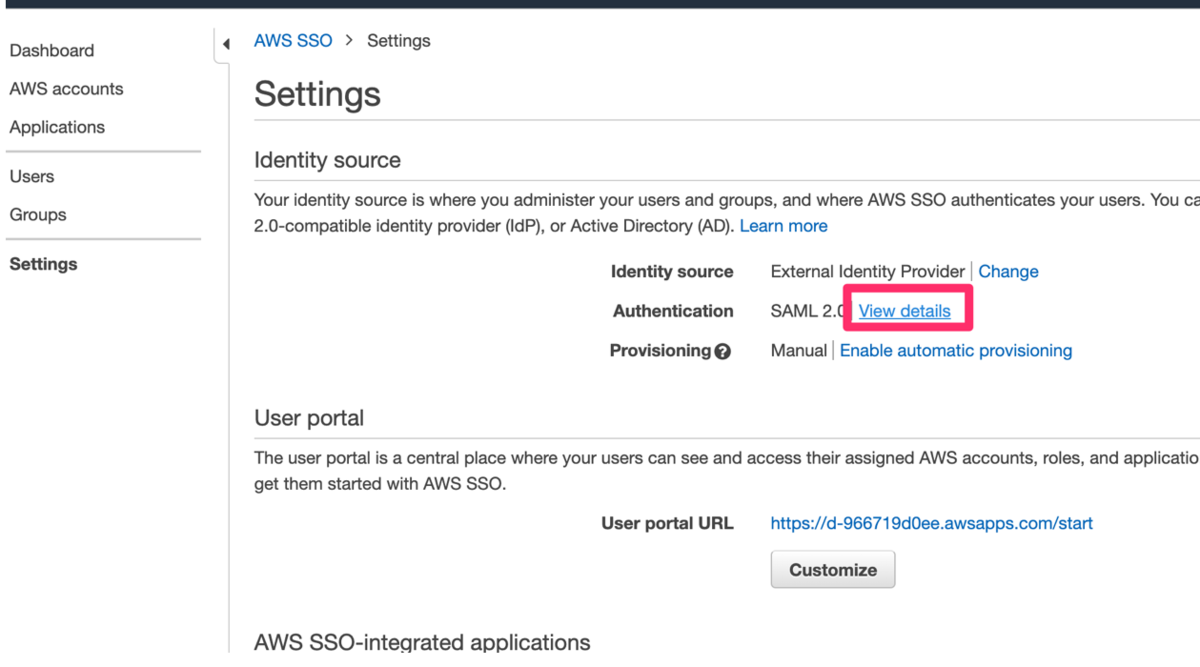Screen dimensions: 1200x667
Task: Click the Settings page title
Action: pos(317,94)
